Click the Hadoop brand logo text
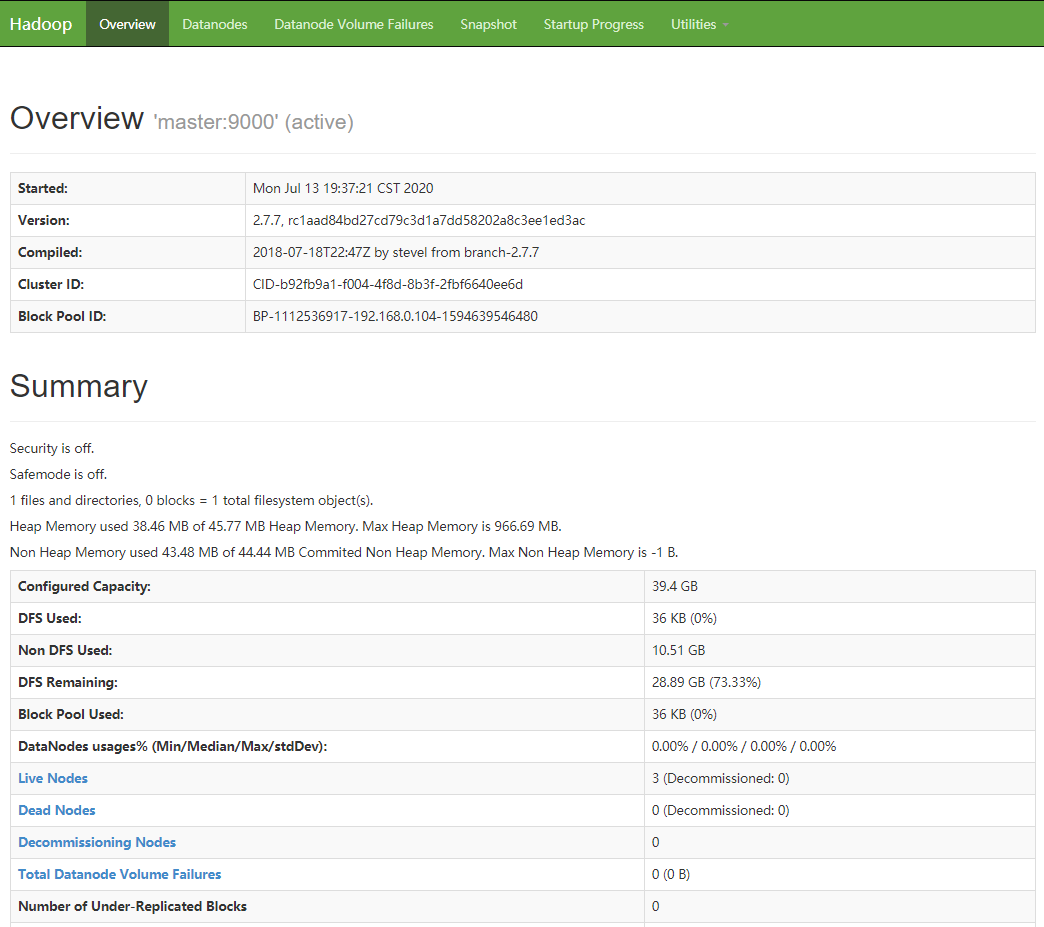1044x927 pixels. [41, 24]
